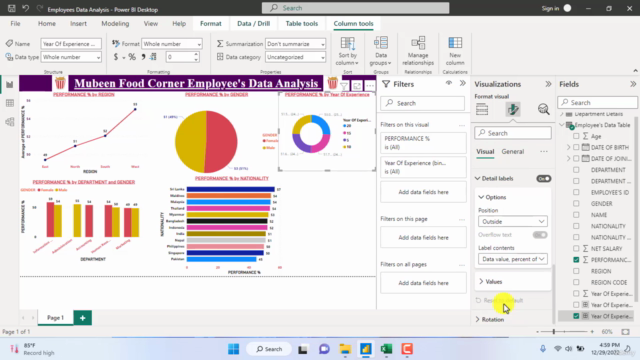The image size is (640, 360).
Task: Open the chat icon in the taskbar
Action: (x=324, y=349)
